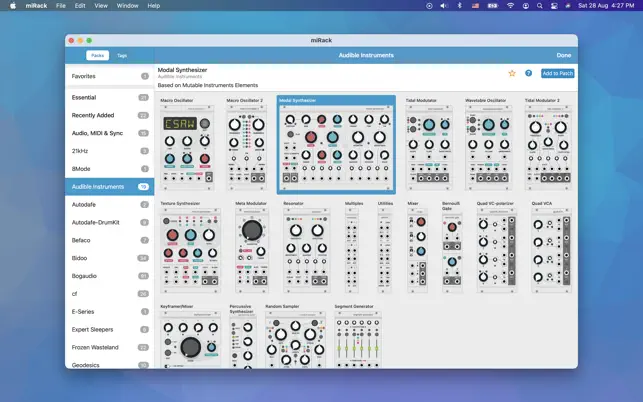
Task: Select the Utilities module thumbnail
Action: [x=384, y=250]
